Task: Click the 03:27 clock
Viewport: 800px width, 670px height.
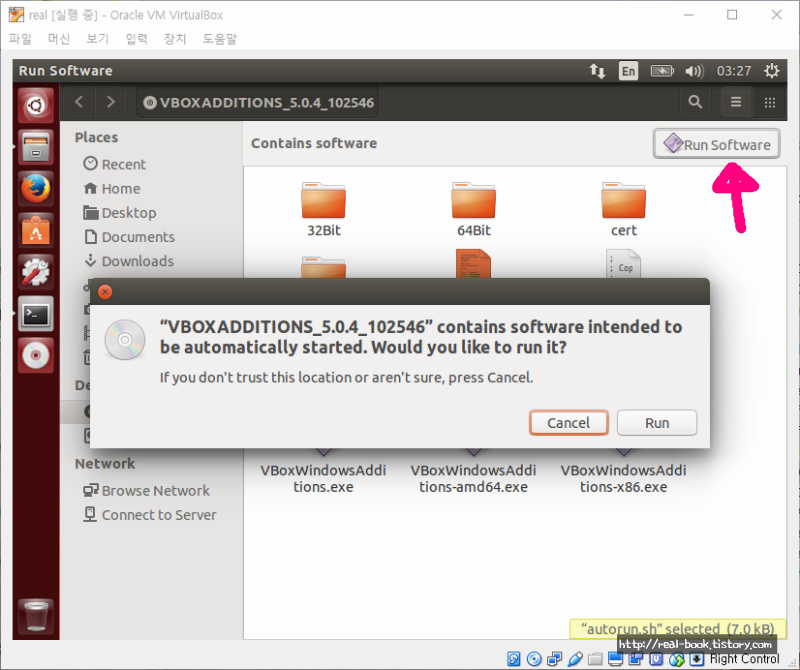Action: tap(734, 70)
